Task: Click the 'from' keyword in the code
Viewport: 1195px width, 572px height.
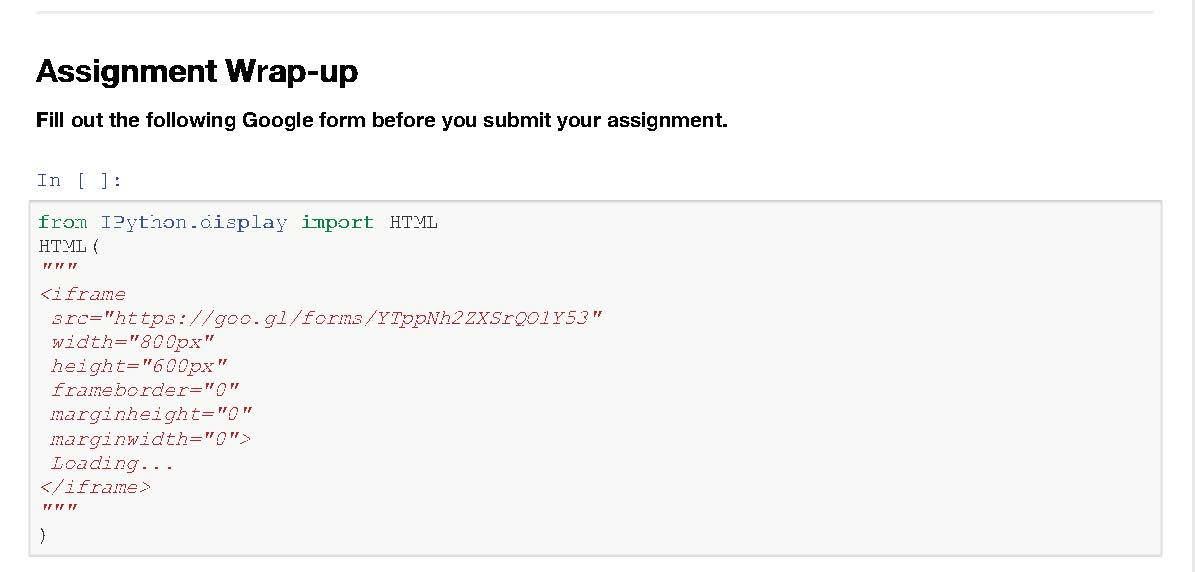Action: [63, 222]
